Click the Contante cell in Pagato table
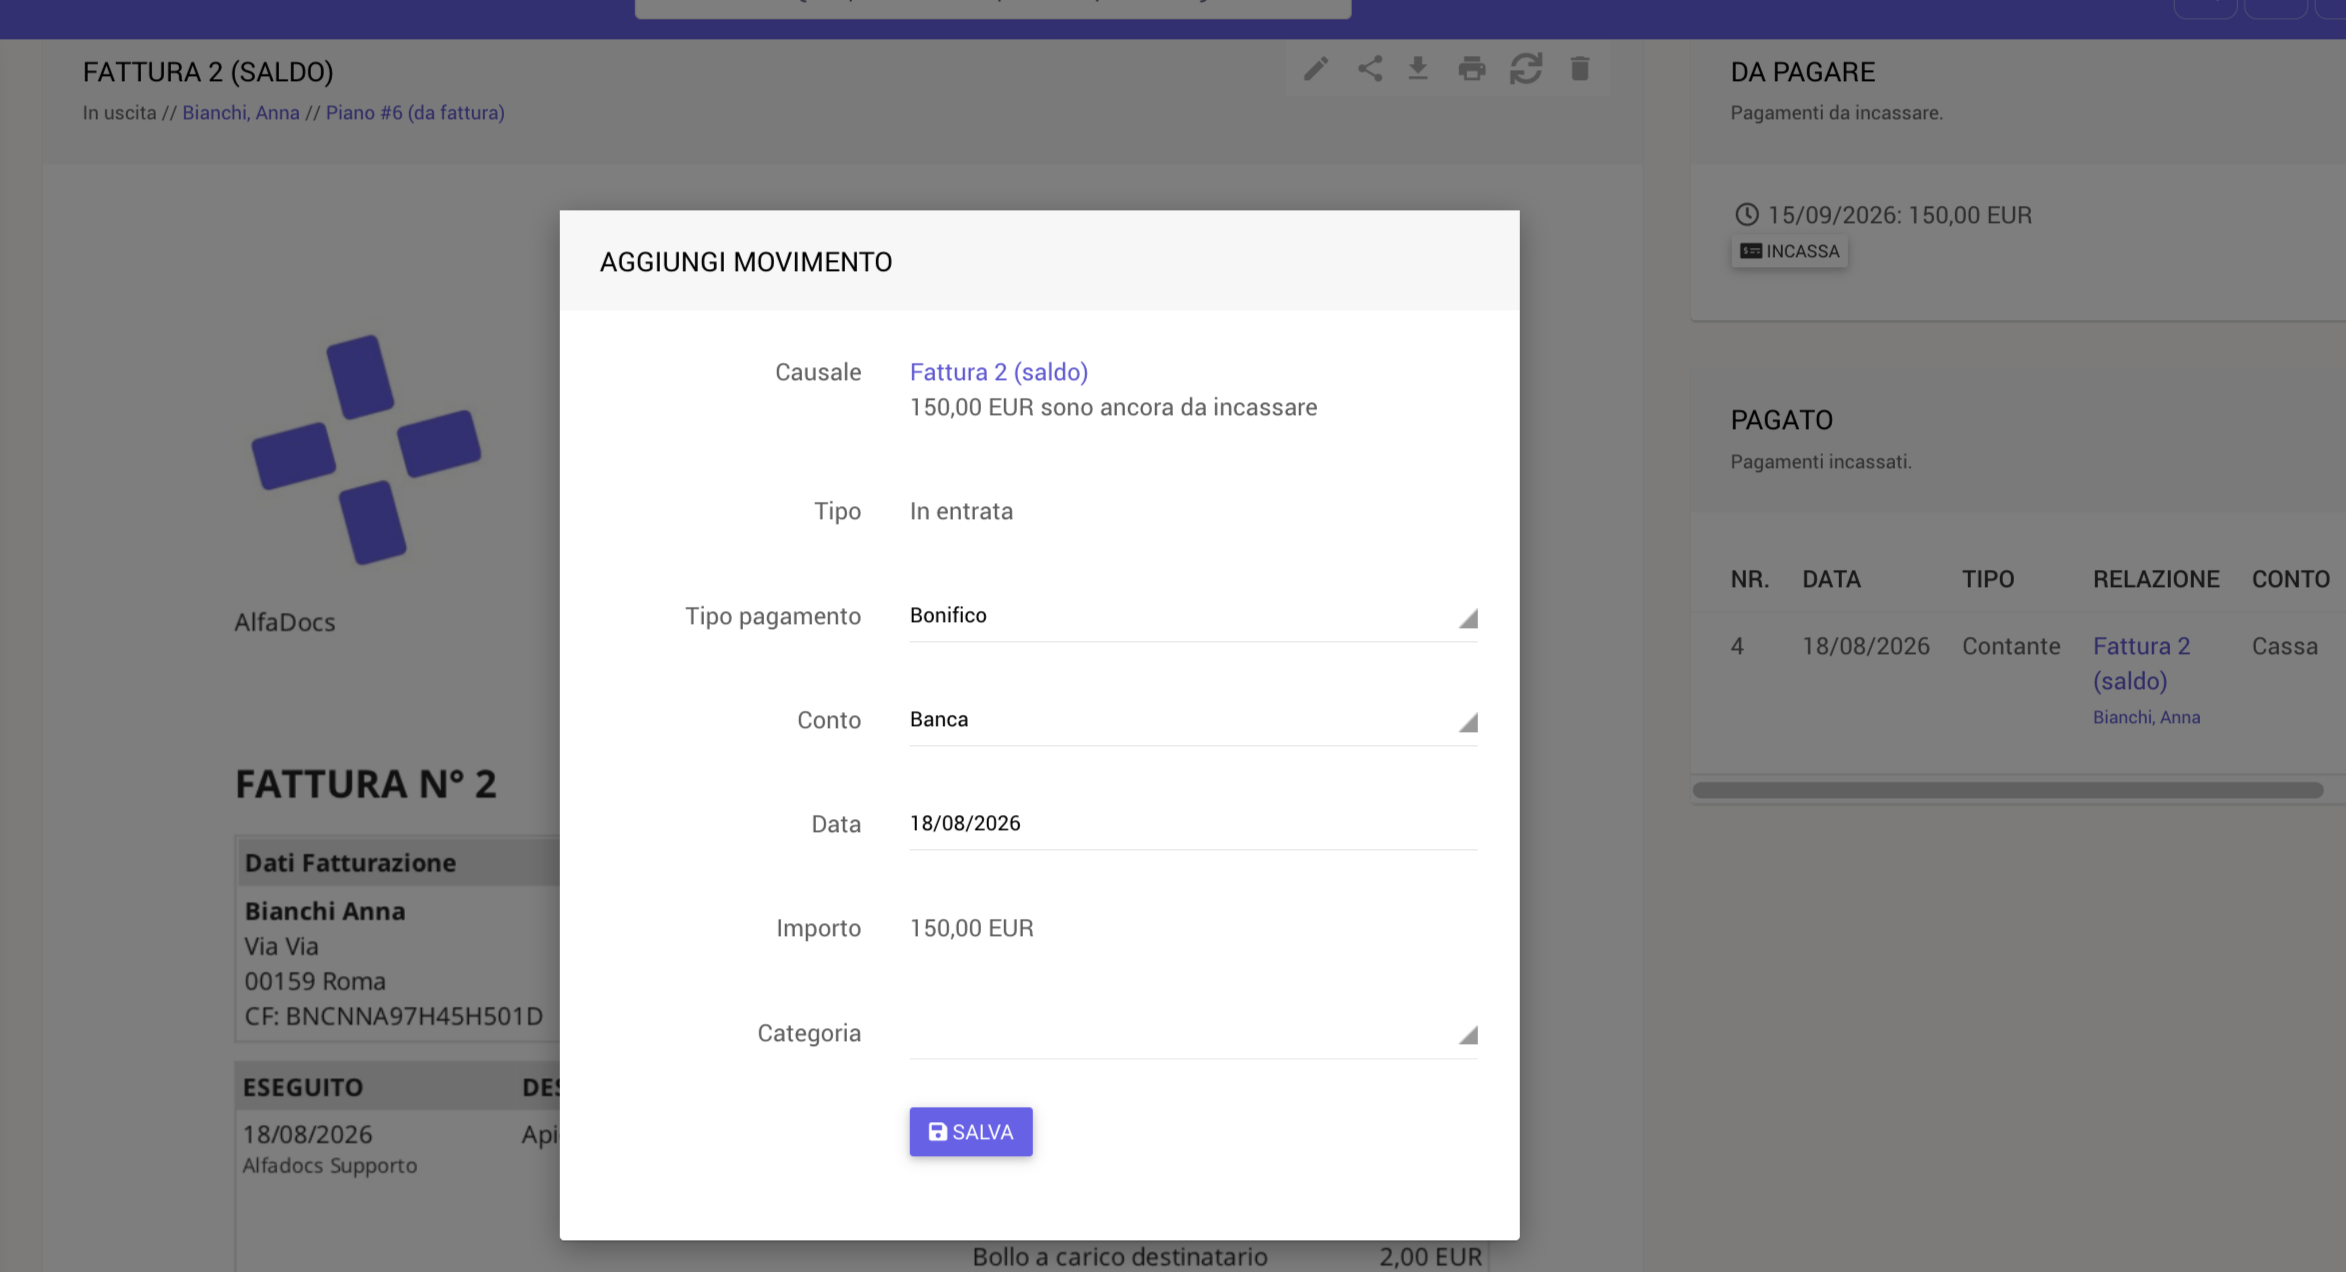 point(2011,647)
